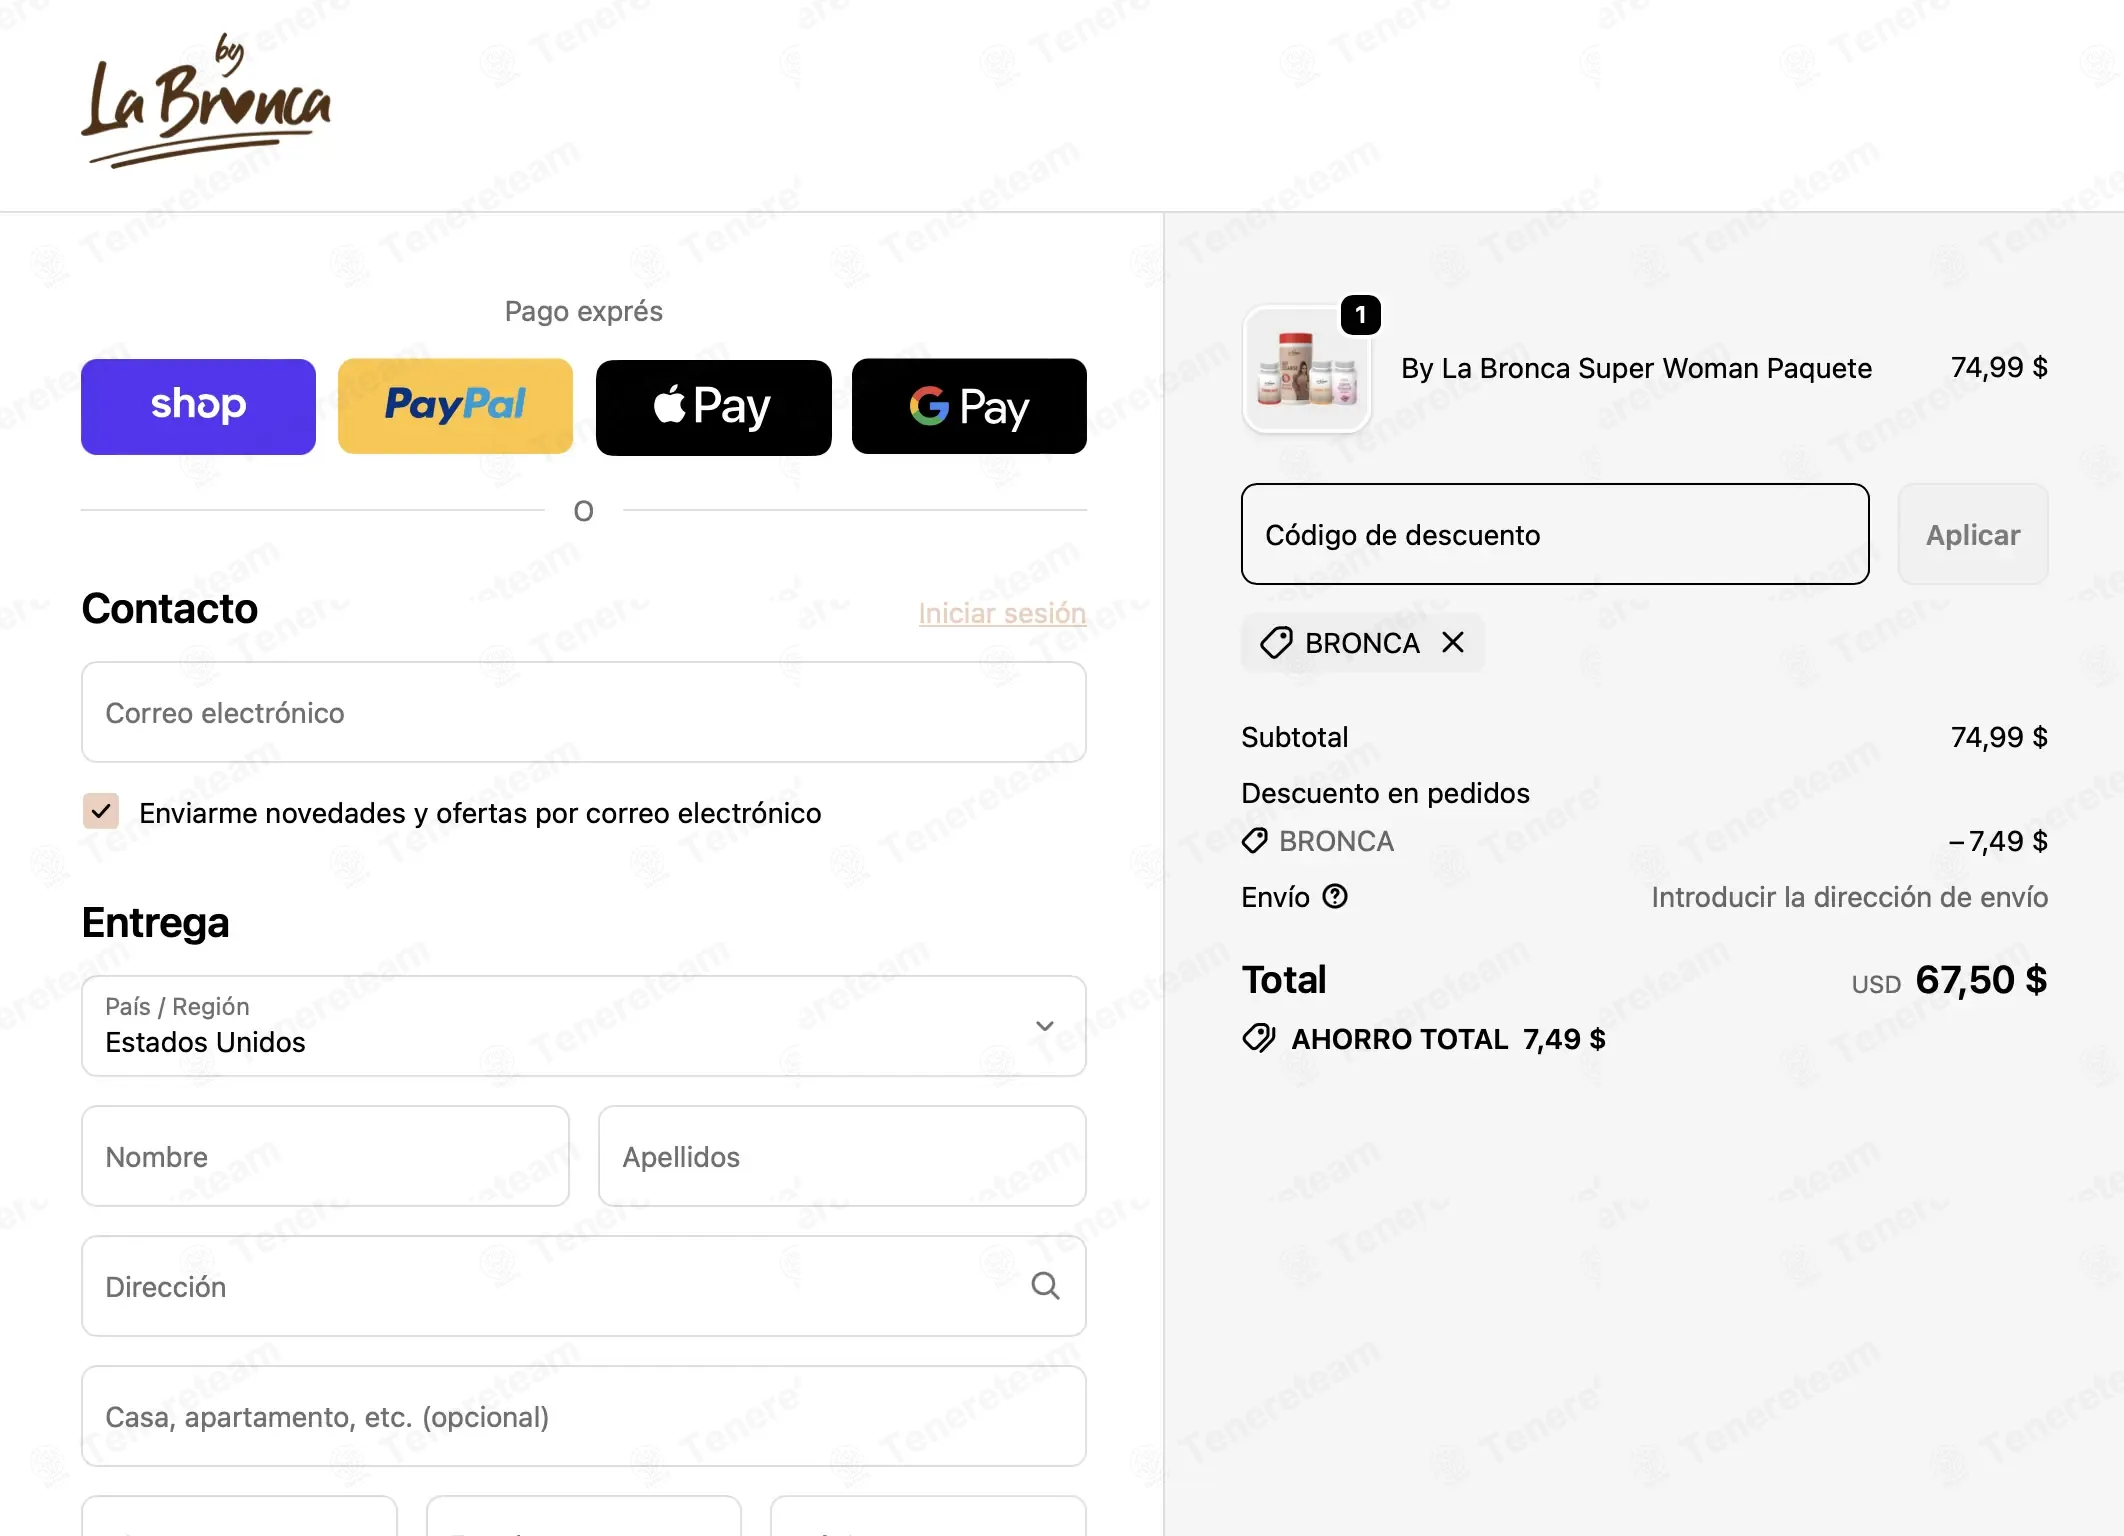
Task: Open the Super Woman Paquete product thumbnail
Action: [x=1306, y=369]
